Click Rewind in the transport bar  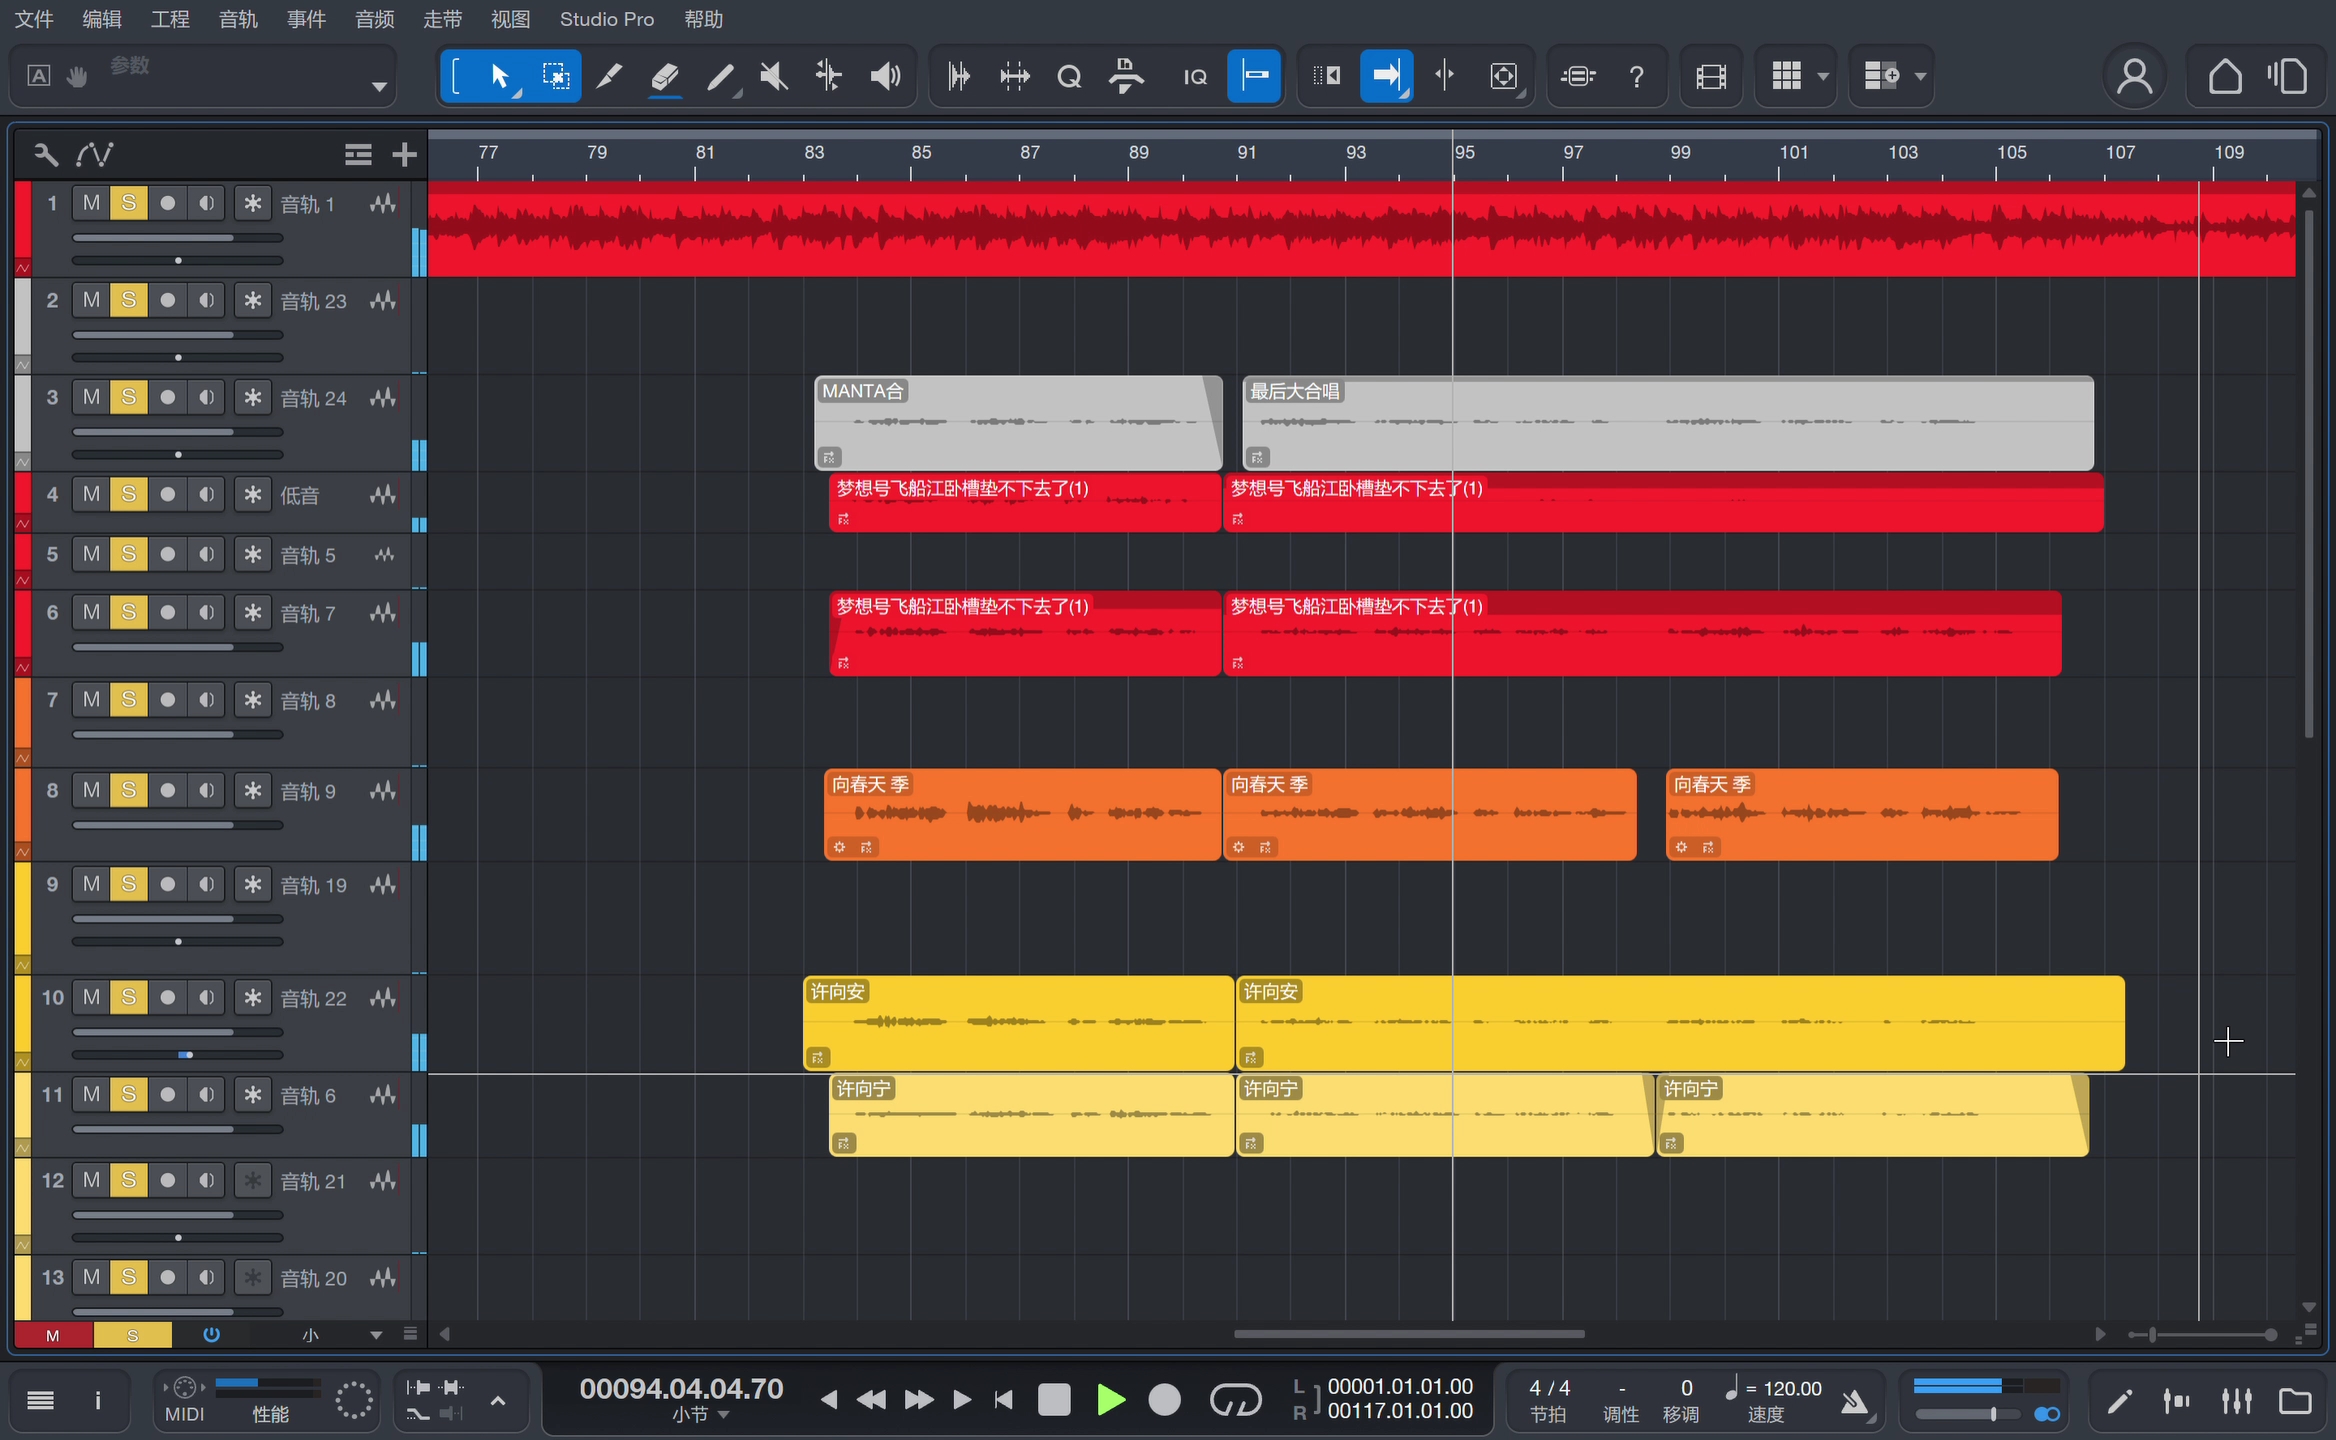(871, 1400)
